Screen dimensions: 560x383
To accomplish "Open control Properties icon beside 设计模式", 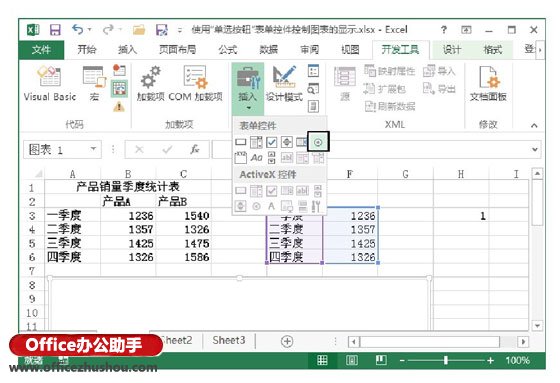I will [313, 71].
